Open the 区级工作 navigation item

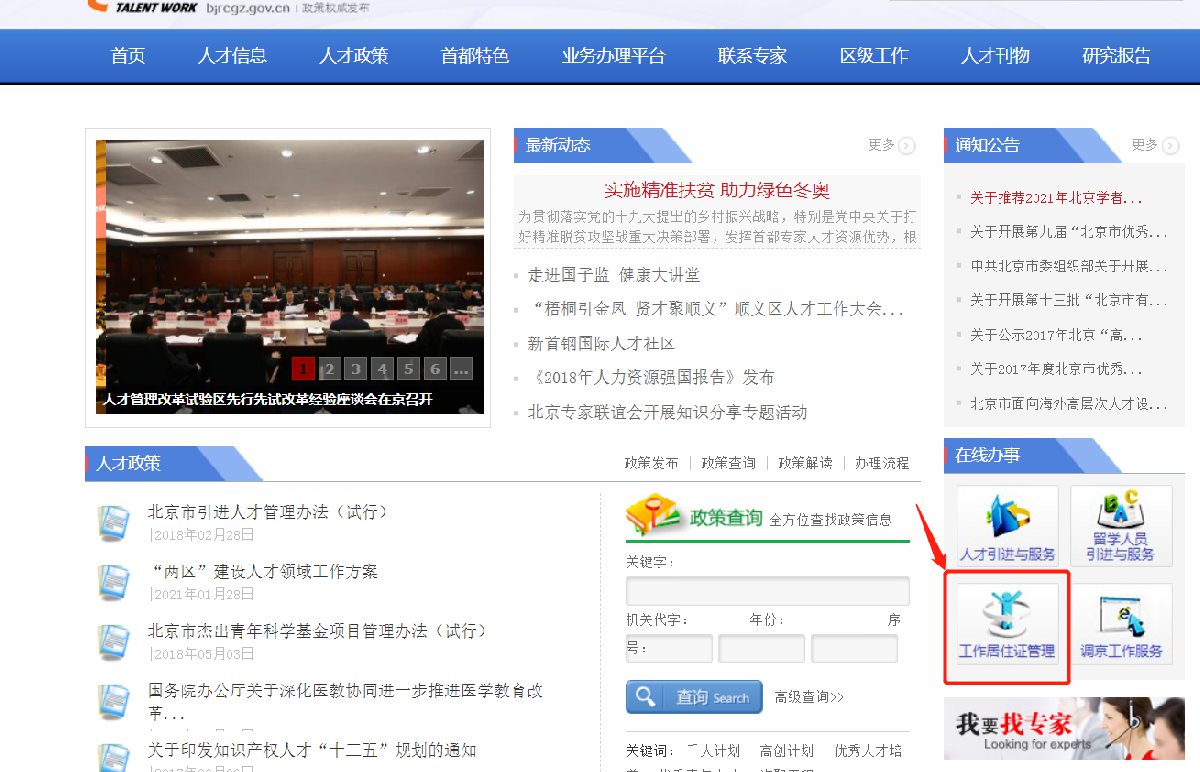(874, 56)
